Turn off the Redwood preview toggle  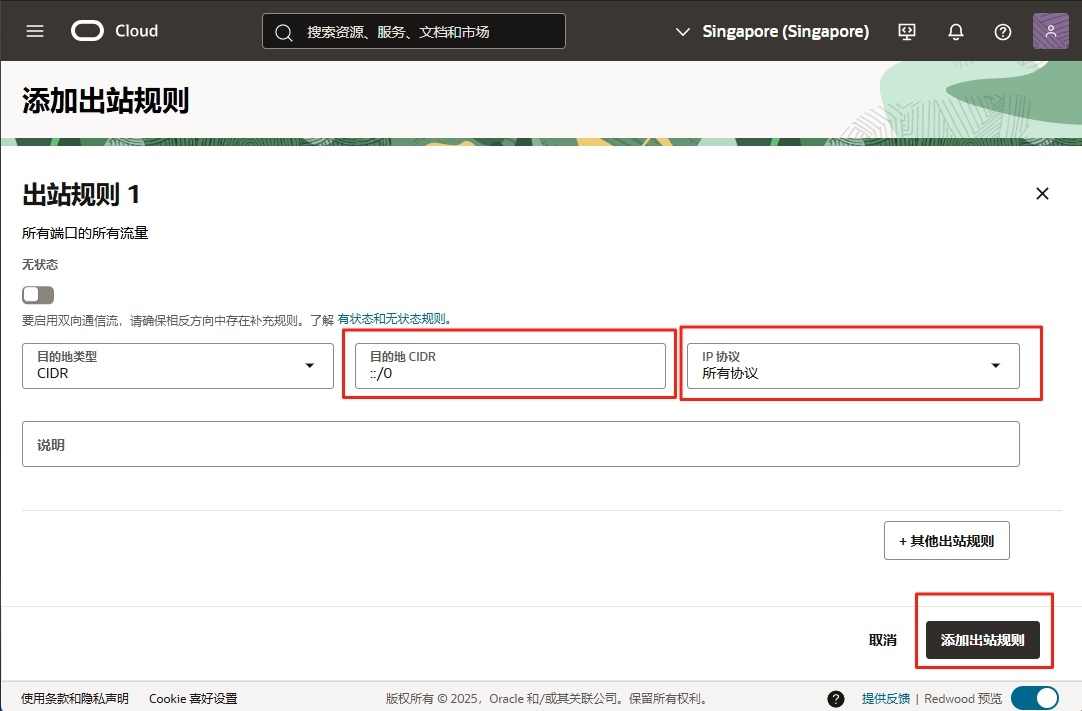point(1034,698)
